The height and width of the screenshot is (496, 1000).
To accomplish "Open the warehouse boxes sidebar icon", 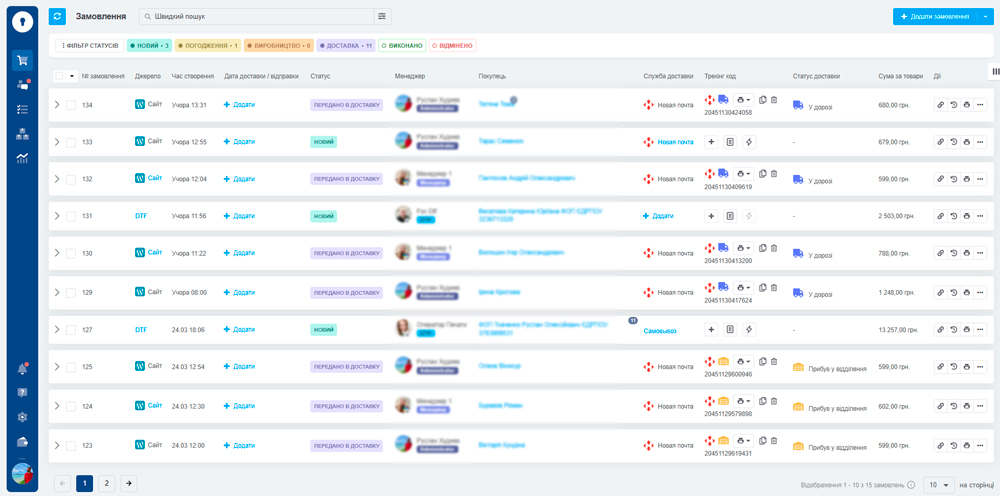I will (x=22, y=134).
